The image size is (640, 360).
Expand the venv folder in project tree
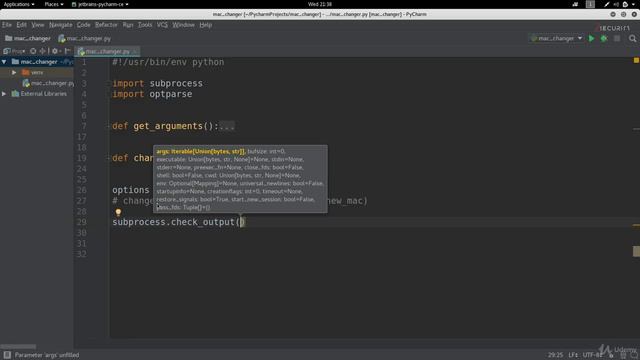pyautogui.click(x=14, y=72)
